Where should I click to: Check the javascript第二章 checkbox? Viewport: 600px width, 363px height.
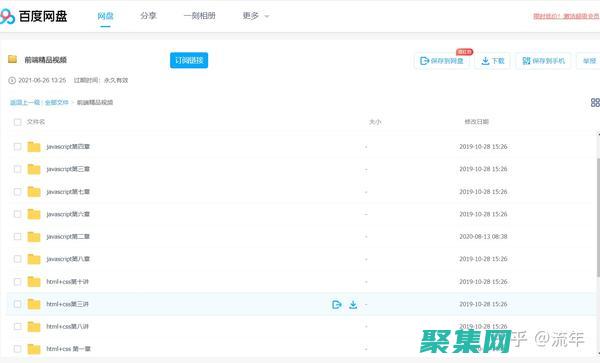[x=17, y=237]
